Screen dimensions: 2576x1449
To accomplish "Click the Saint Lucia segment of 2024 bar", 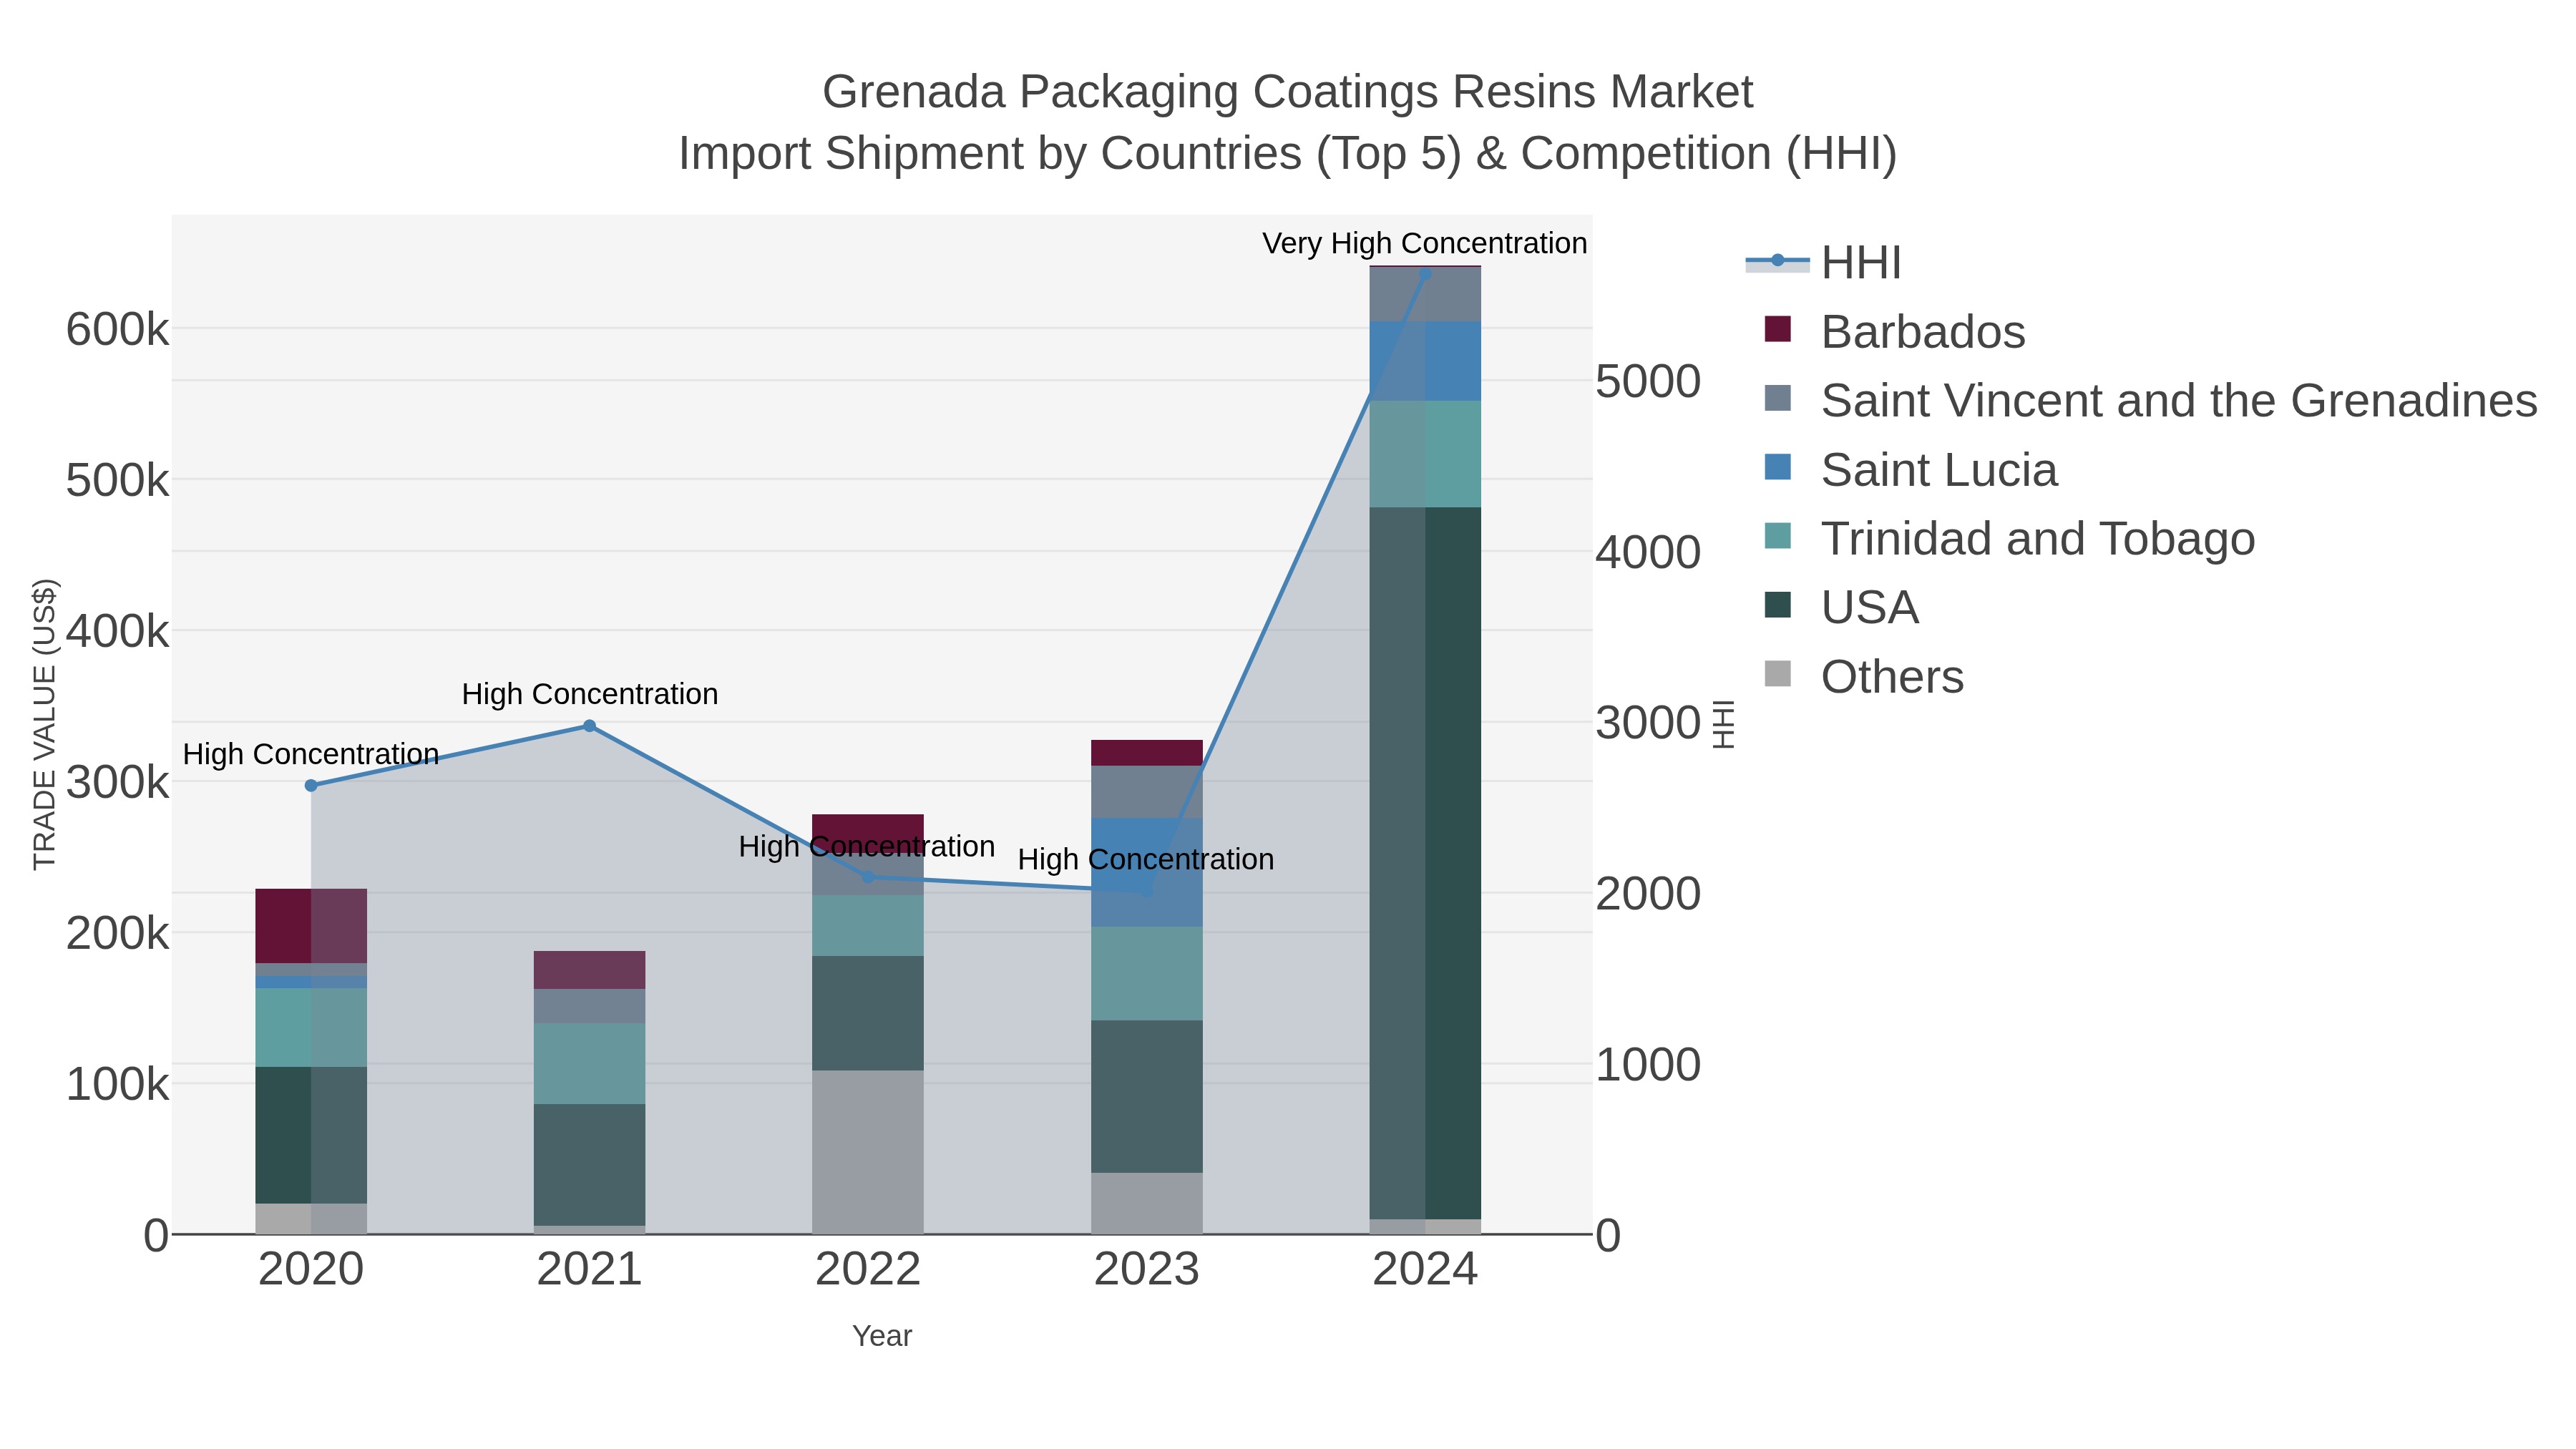I will tap(1425, 361).
